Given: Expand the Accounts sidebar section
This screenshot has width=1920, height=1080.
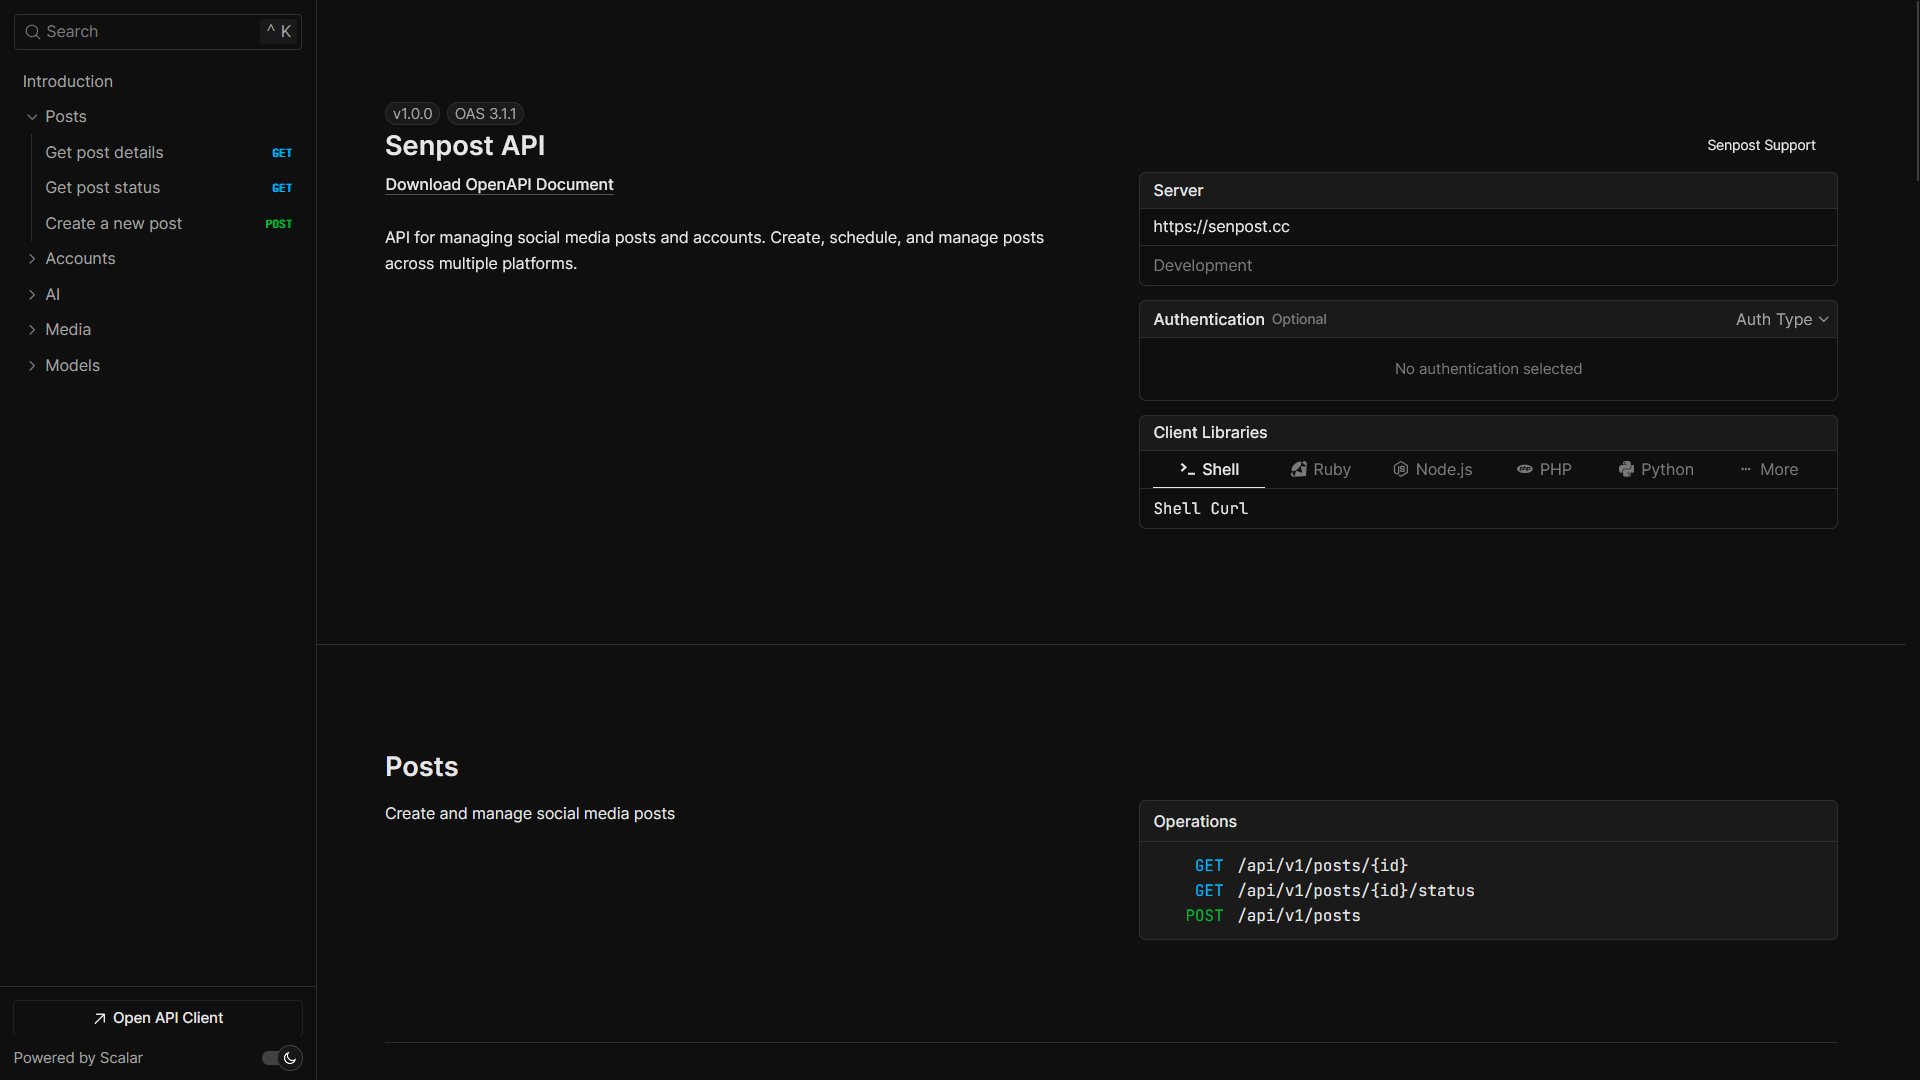Looking at the screenshot, I should click(32, 259).
